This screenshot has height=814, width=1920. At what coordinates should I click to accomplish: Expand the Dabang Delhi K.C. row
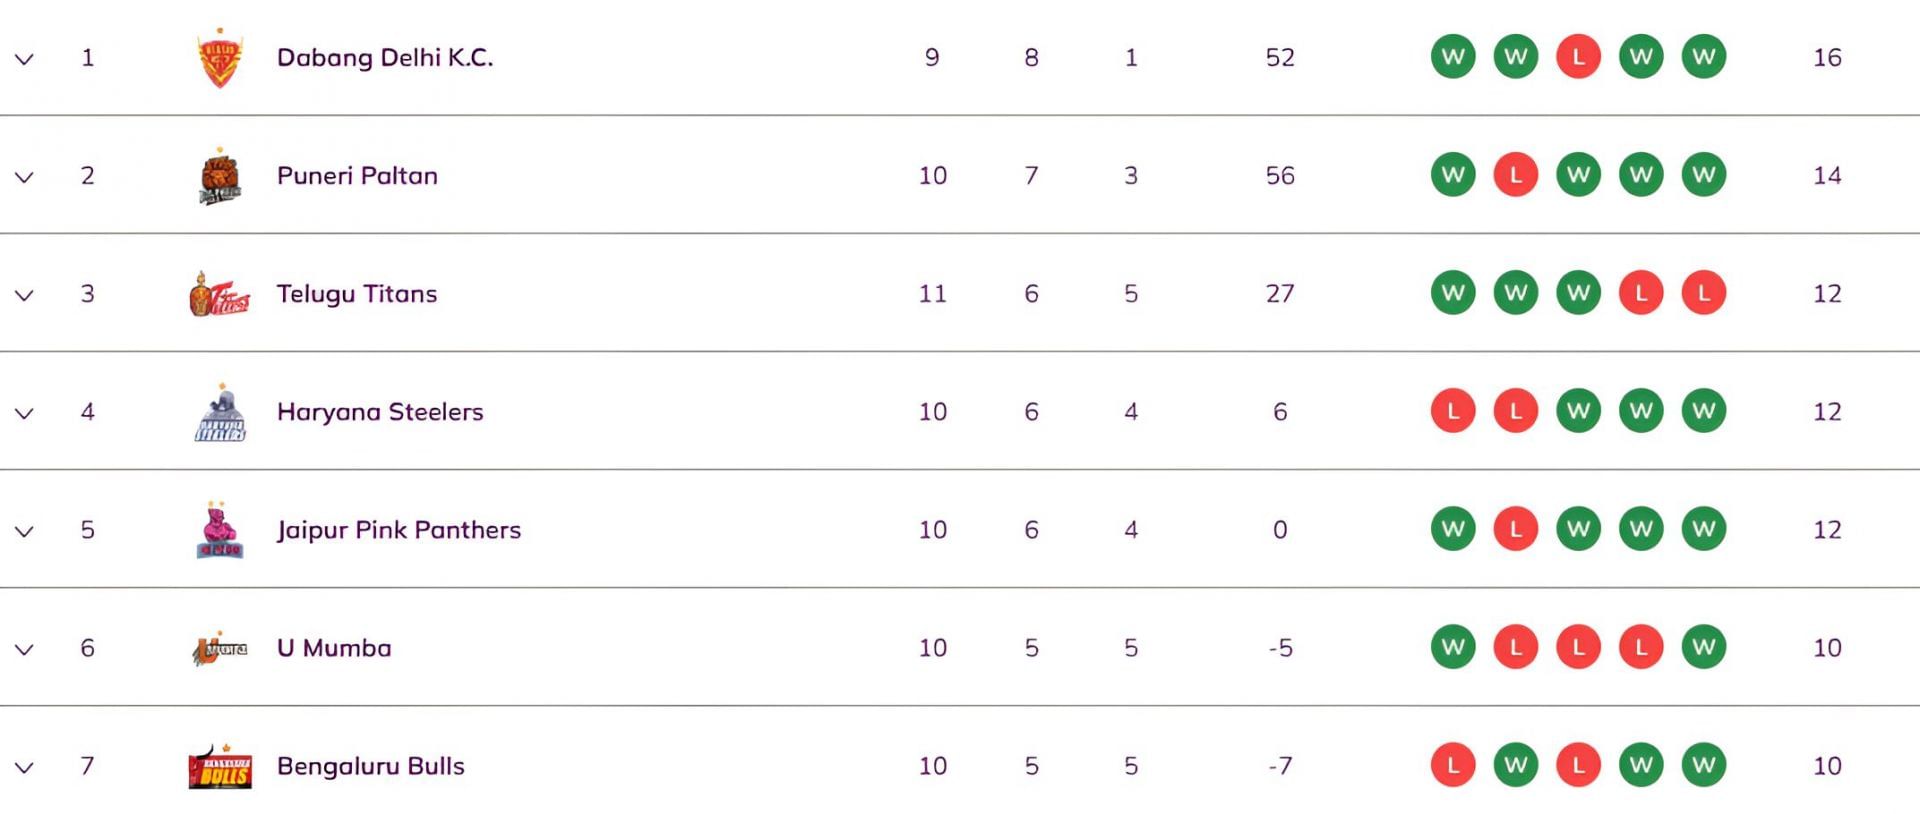(25, 59)
